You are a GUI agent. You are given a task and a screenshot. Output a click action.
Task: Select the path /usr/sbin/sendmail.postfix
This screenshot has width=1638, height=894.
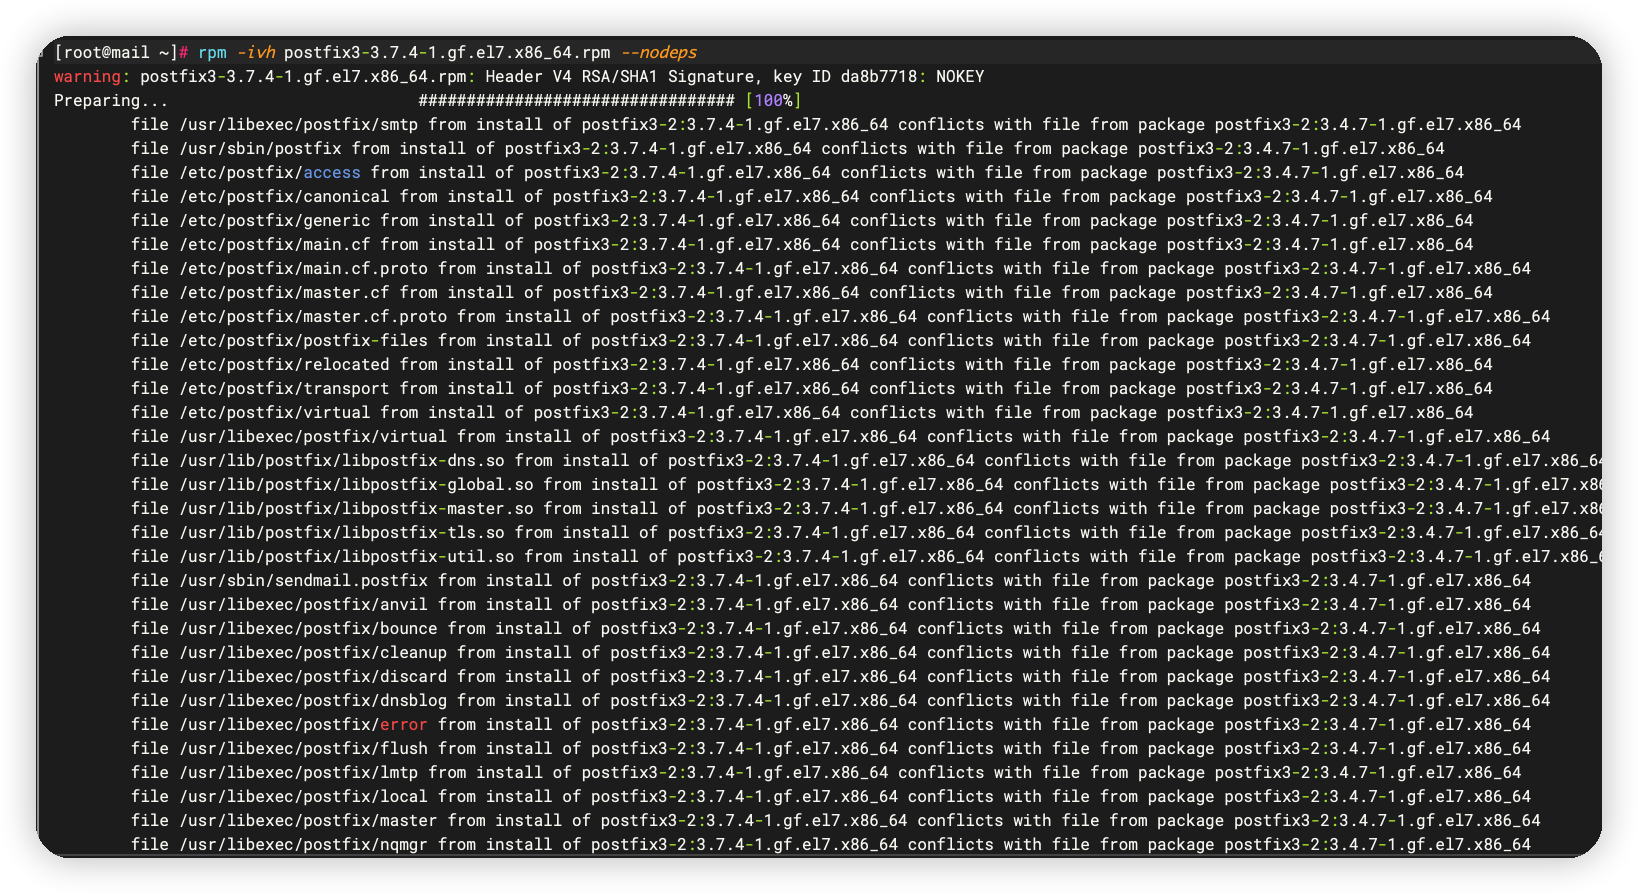coord(304,580)
